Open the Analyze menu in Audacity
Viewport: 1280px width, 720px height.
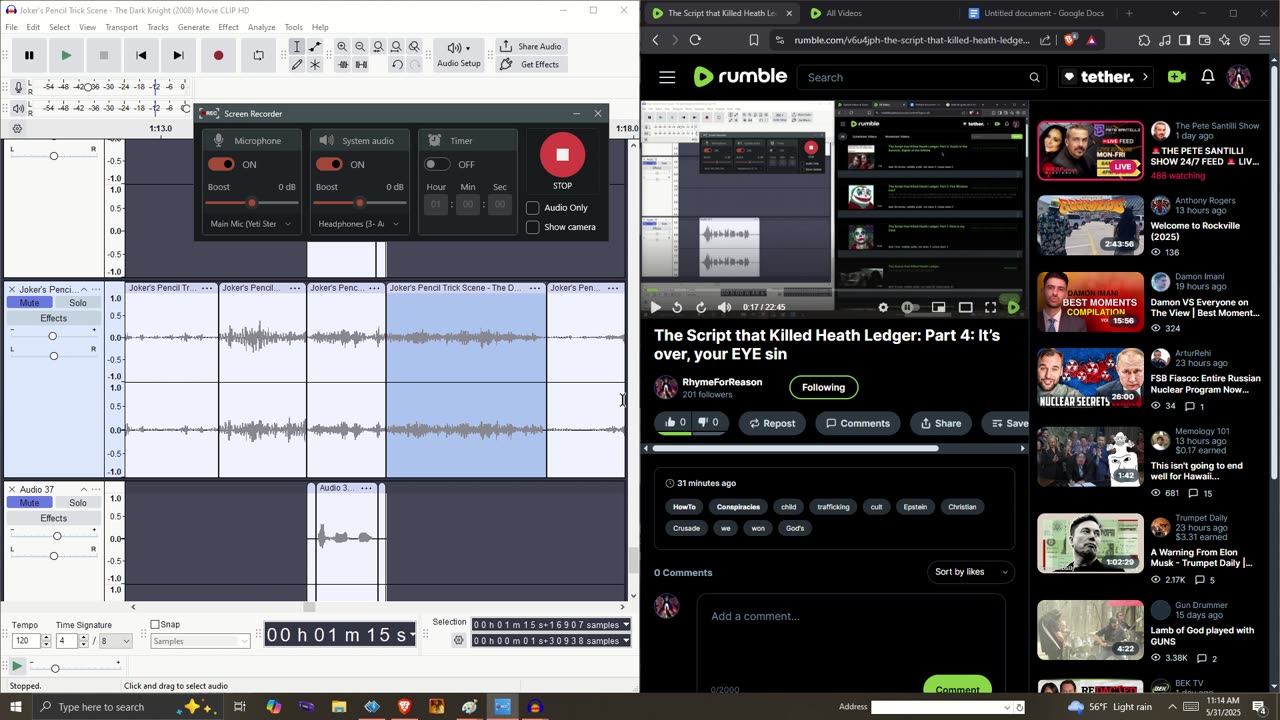point(261,27)
